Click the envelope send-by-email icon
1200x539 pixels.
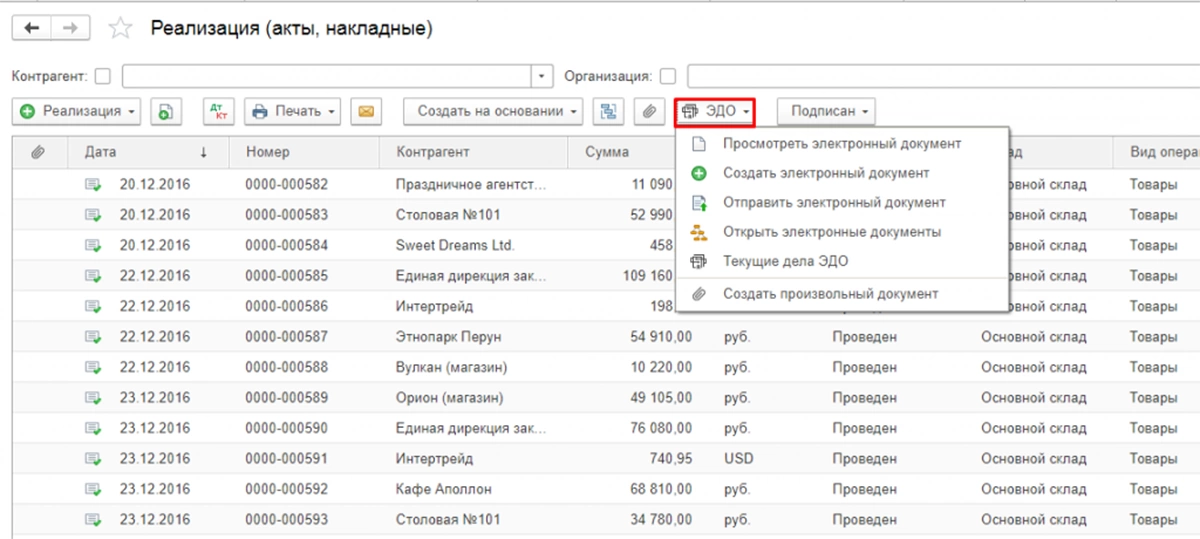(x=365, y=112)
